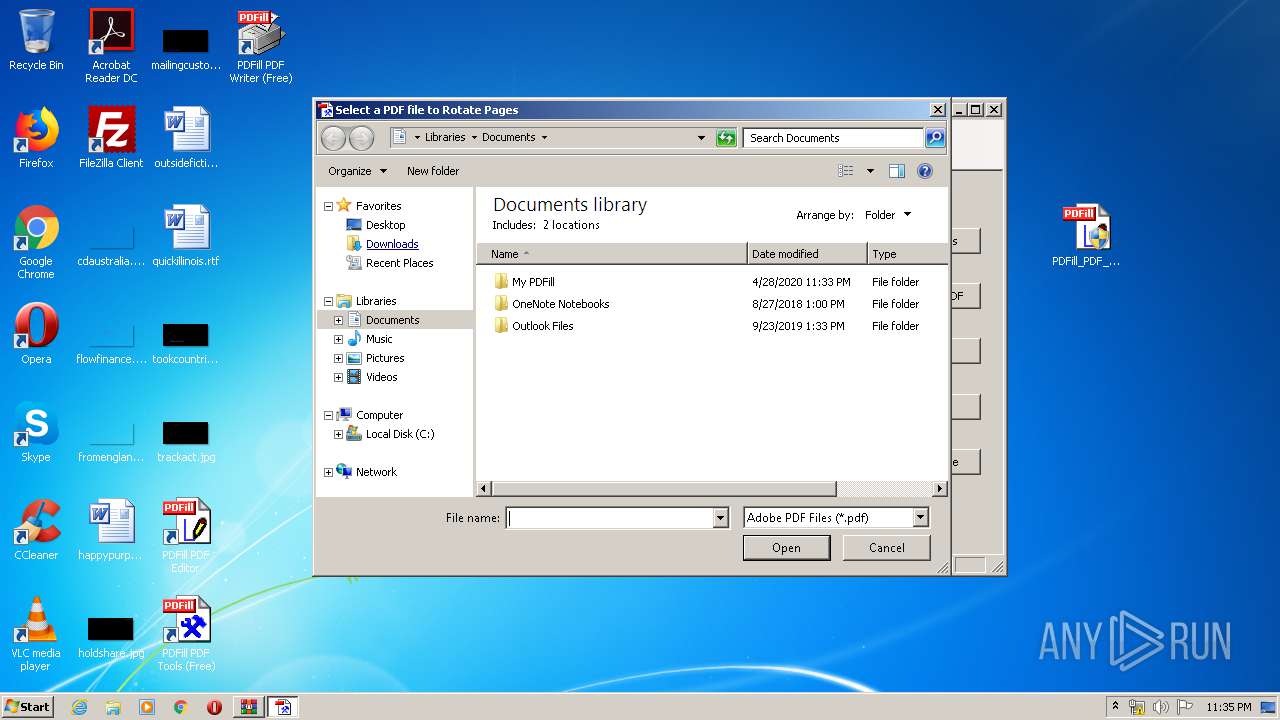Refresh the Documents location with green arrow

[726, 138]
